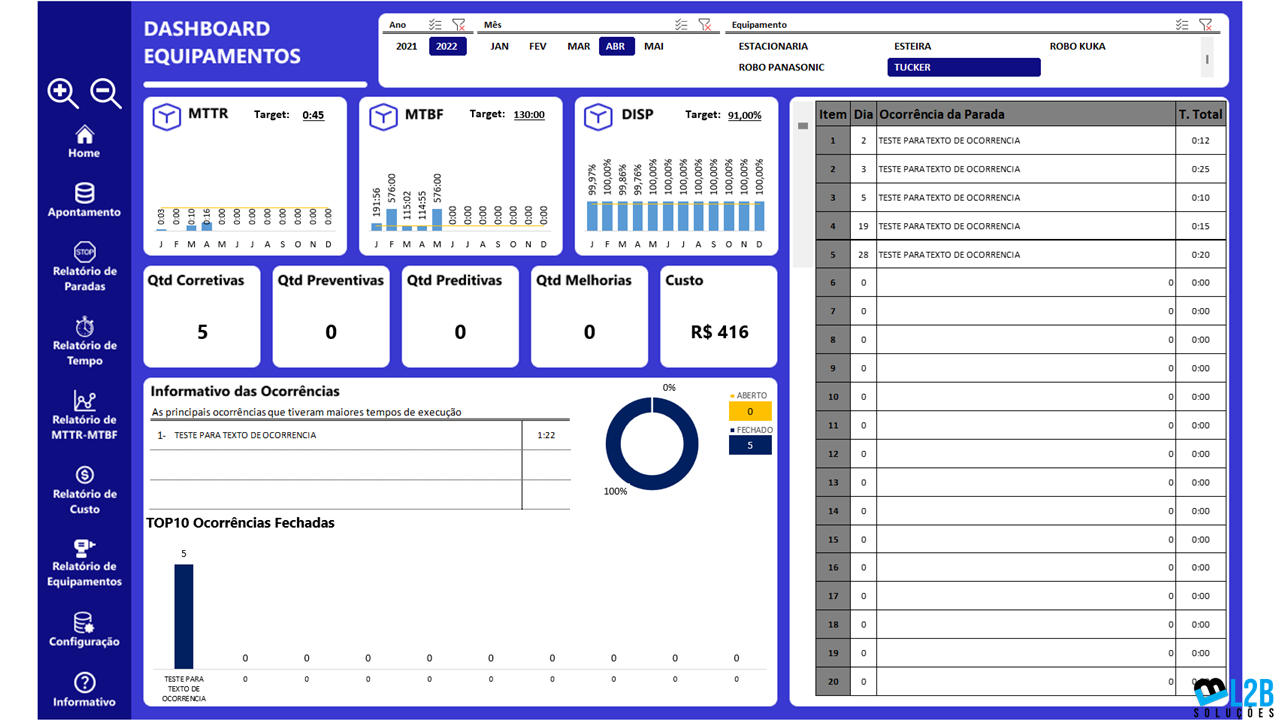This screenshot has height=720, width=1280.
Task: Toggle multi-select in the Equipamento slicer
Action: (1182, 25)
